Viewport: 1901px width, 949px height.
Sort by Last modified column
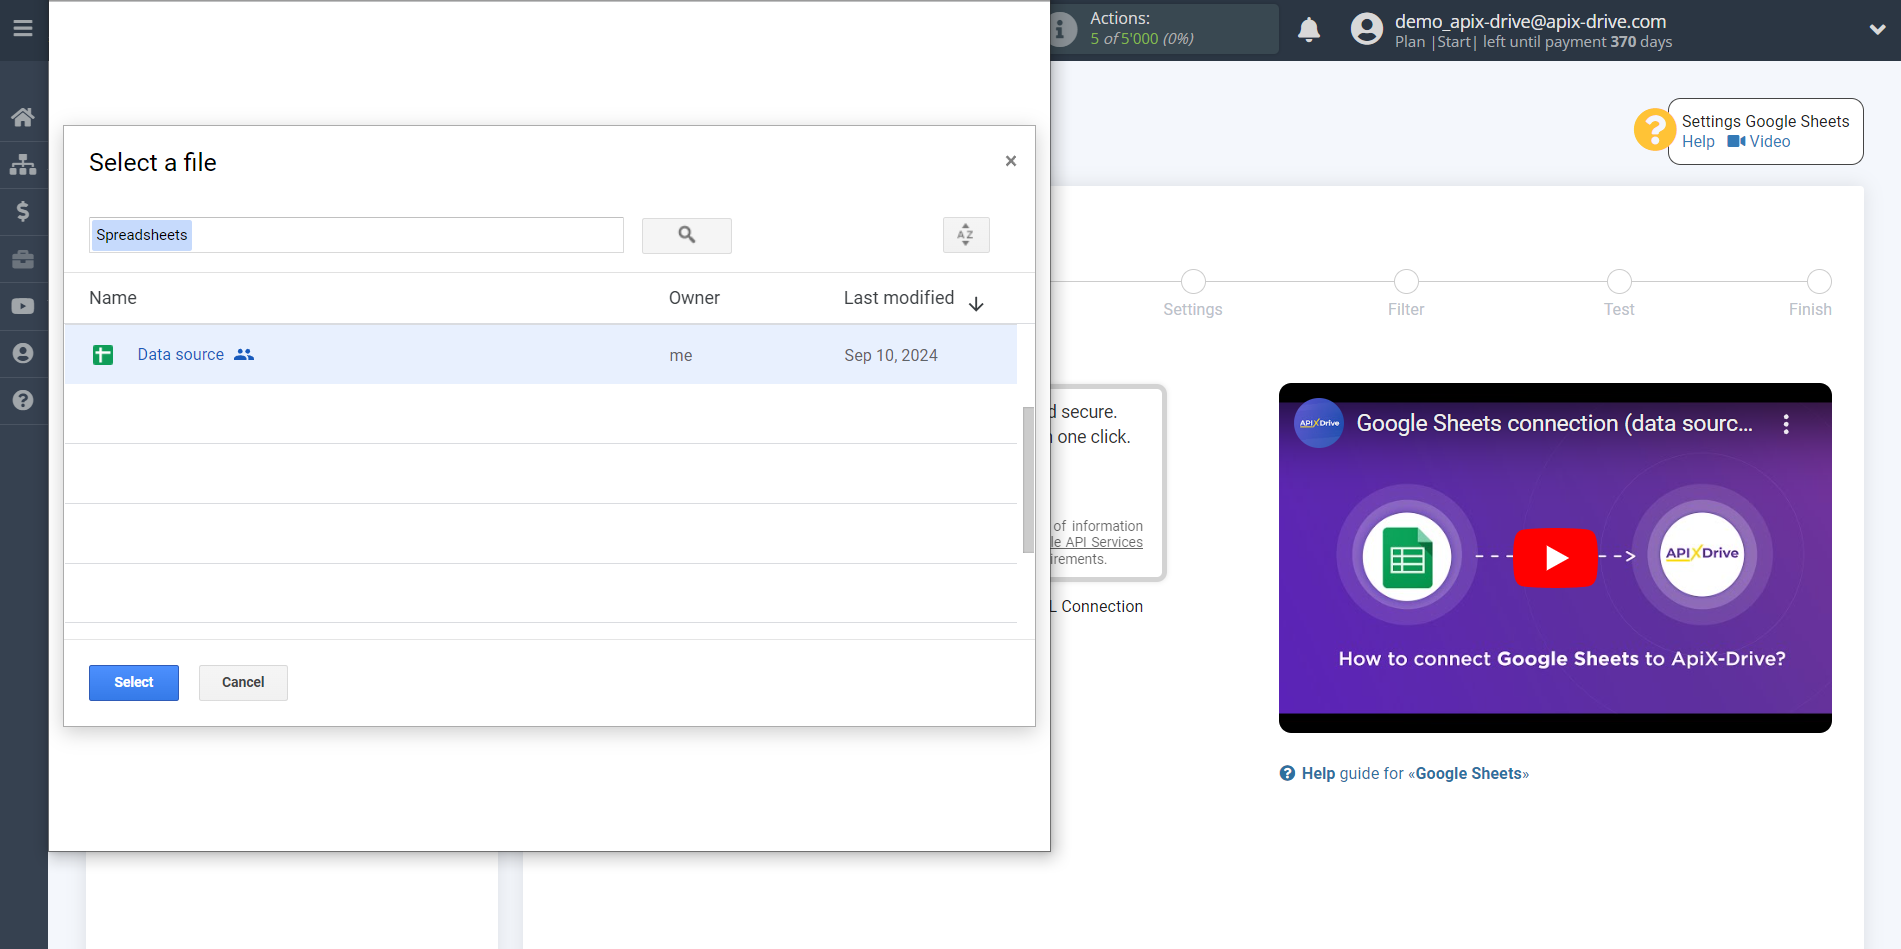point(899,298)
